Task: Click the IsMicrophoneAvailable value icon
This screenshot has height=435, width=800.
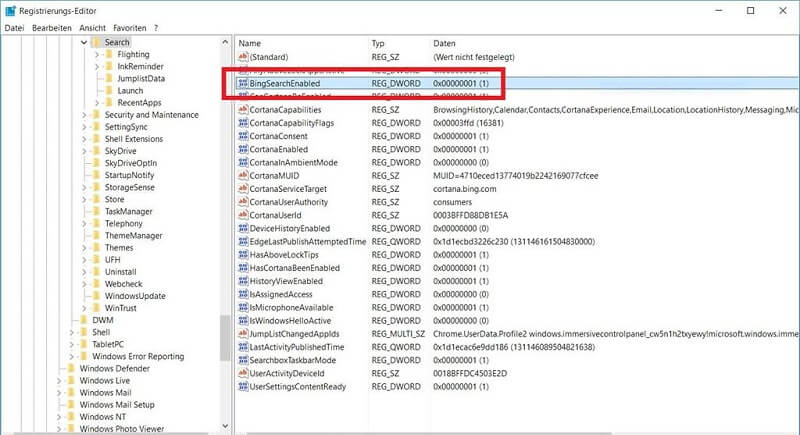Action: coord(243,308)
